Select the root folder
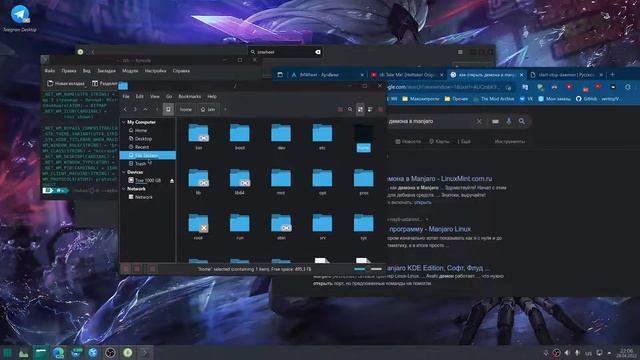The height and width of the screenshot is (360, 640). tap(198, 227)
